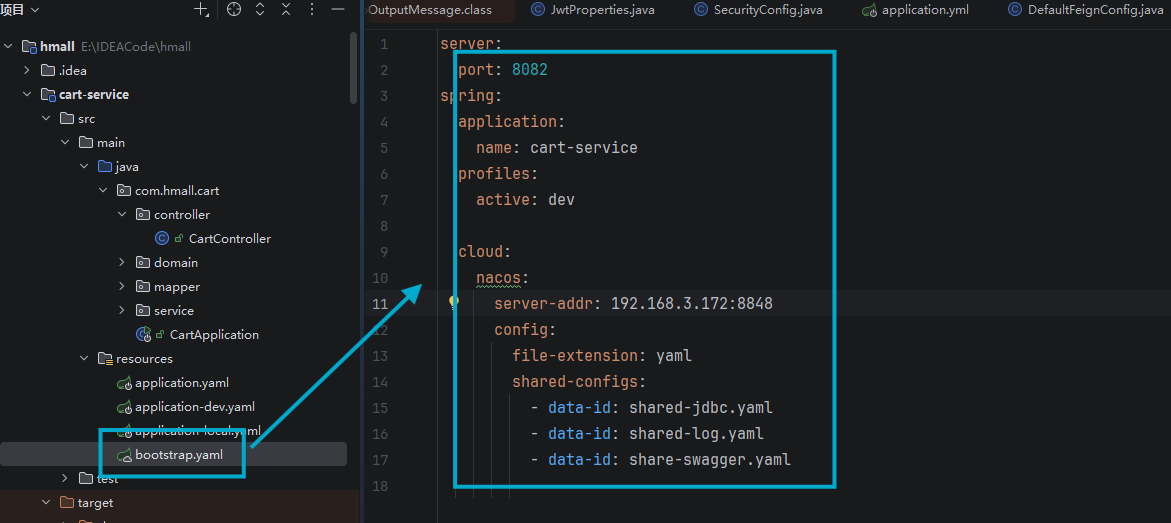Image resolution: width=1171 pixels, height=523 pixels.
Task: Click the lightbulb intention icon on line 11
Action: click(x=453, y=303)
